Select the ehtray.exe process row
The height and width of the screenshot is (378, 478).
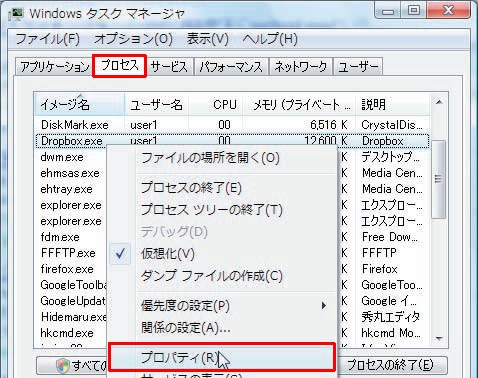tap(66, 189)
